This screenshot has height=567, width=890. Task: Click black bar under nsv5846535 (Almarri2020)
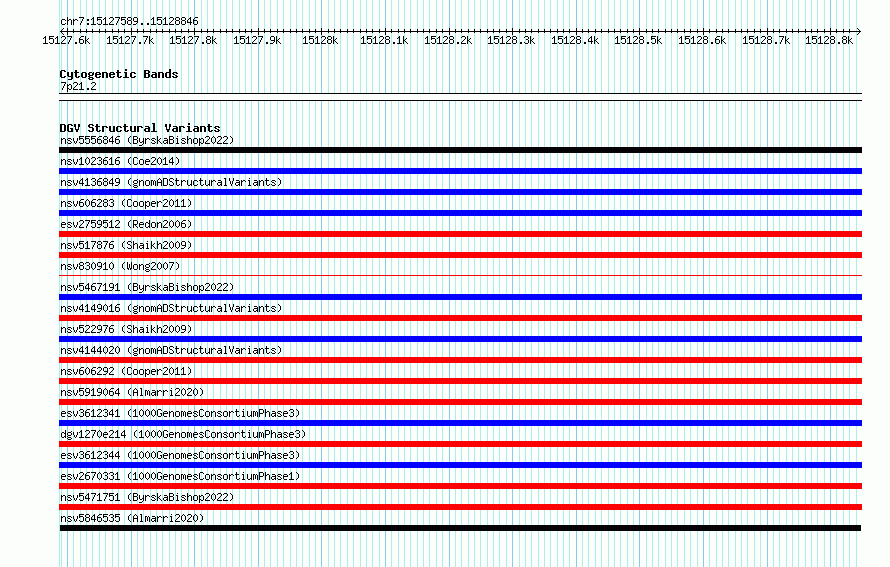460,528
